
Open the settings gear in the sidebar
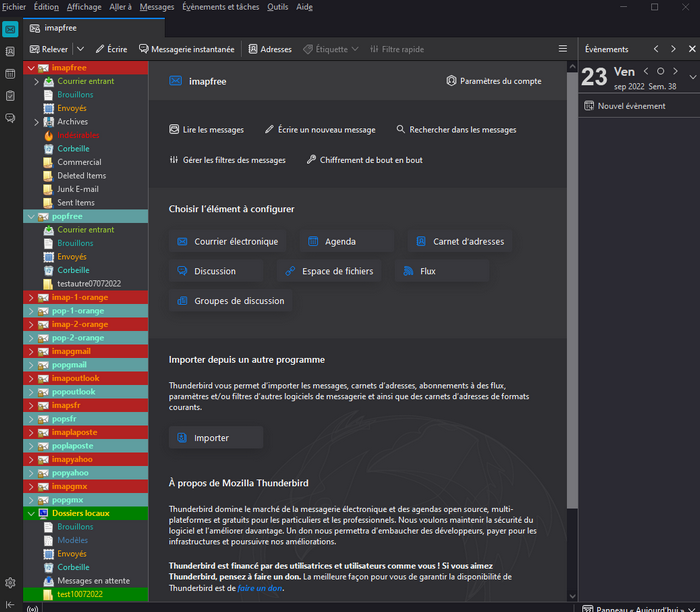coord(10,583)
